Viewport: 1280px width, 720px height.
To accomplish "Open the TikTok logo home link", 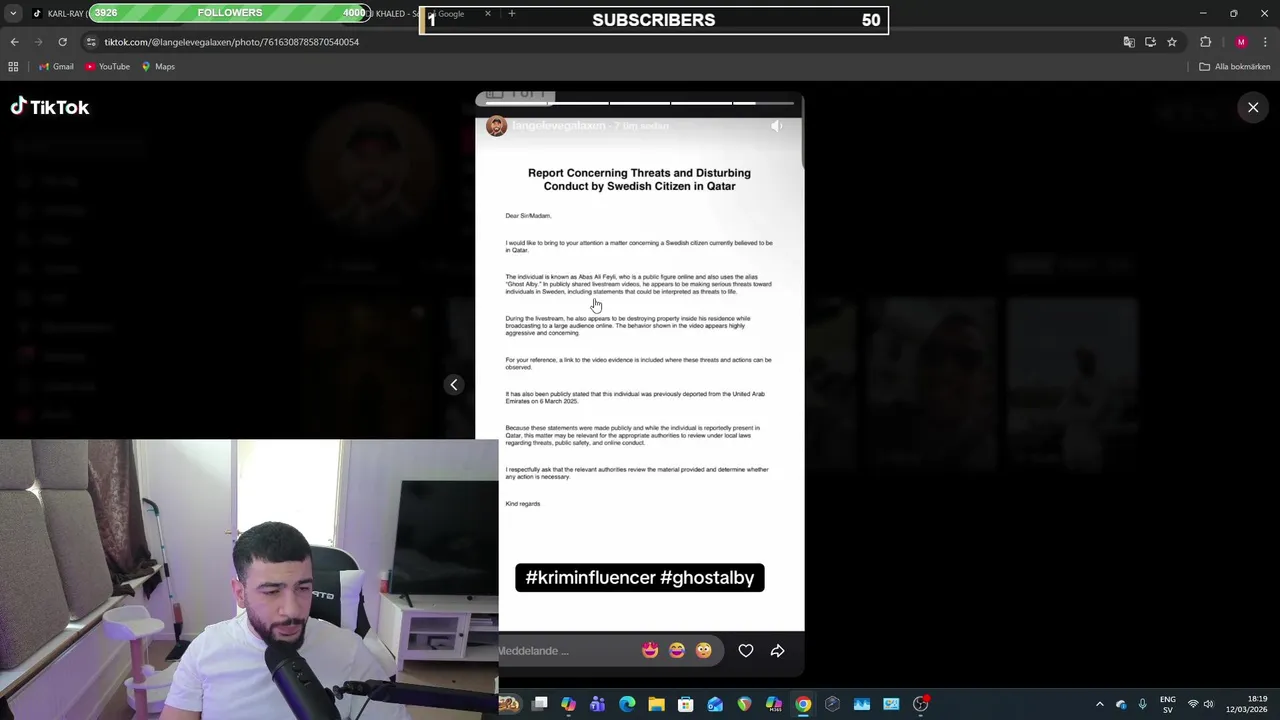I will tap(50, 107).
